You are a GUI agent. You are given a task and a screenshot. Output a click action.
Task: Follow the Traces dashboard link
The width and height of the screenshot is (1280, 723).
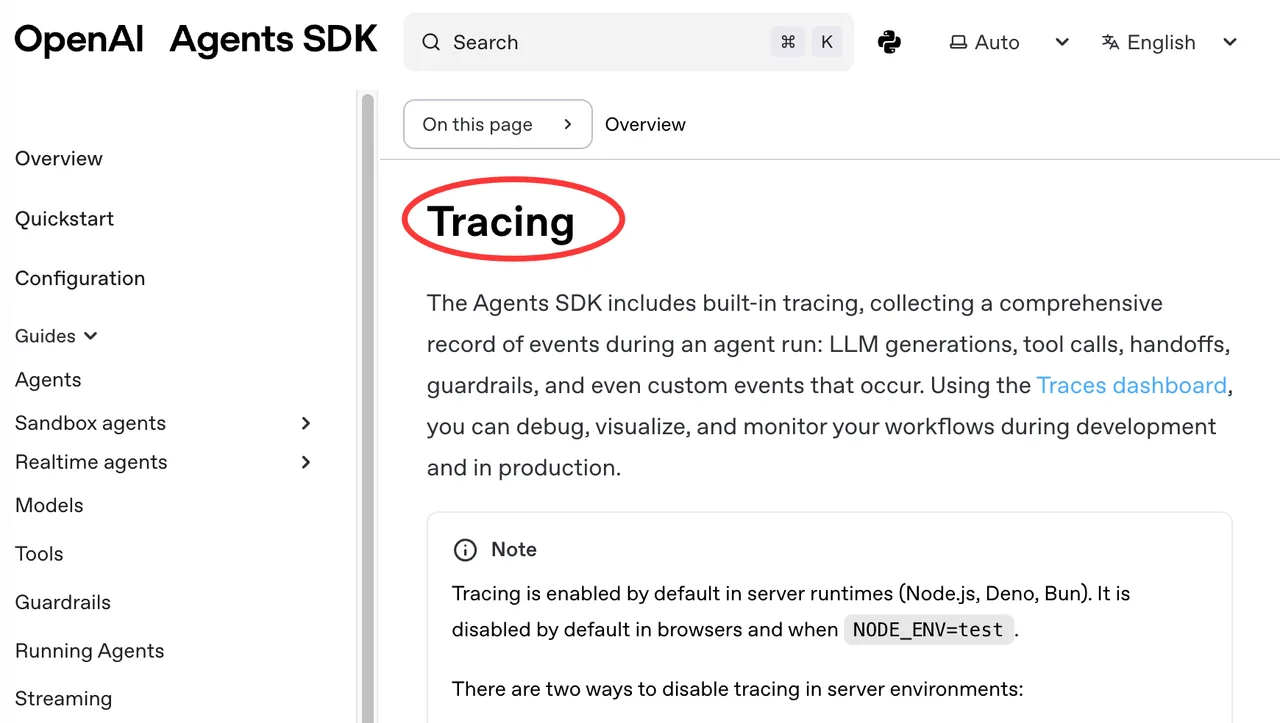tap(1132, 385)
